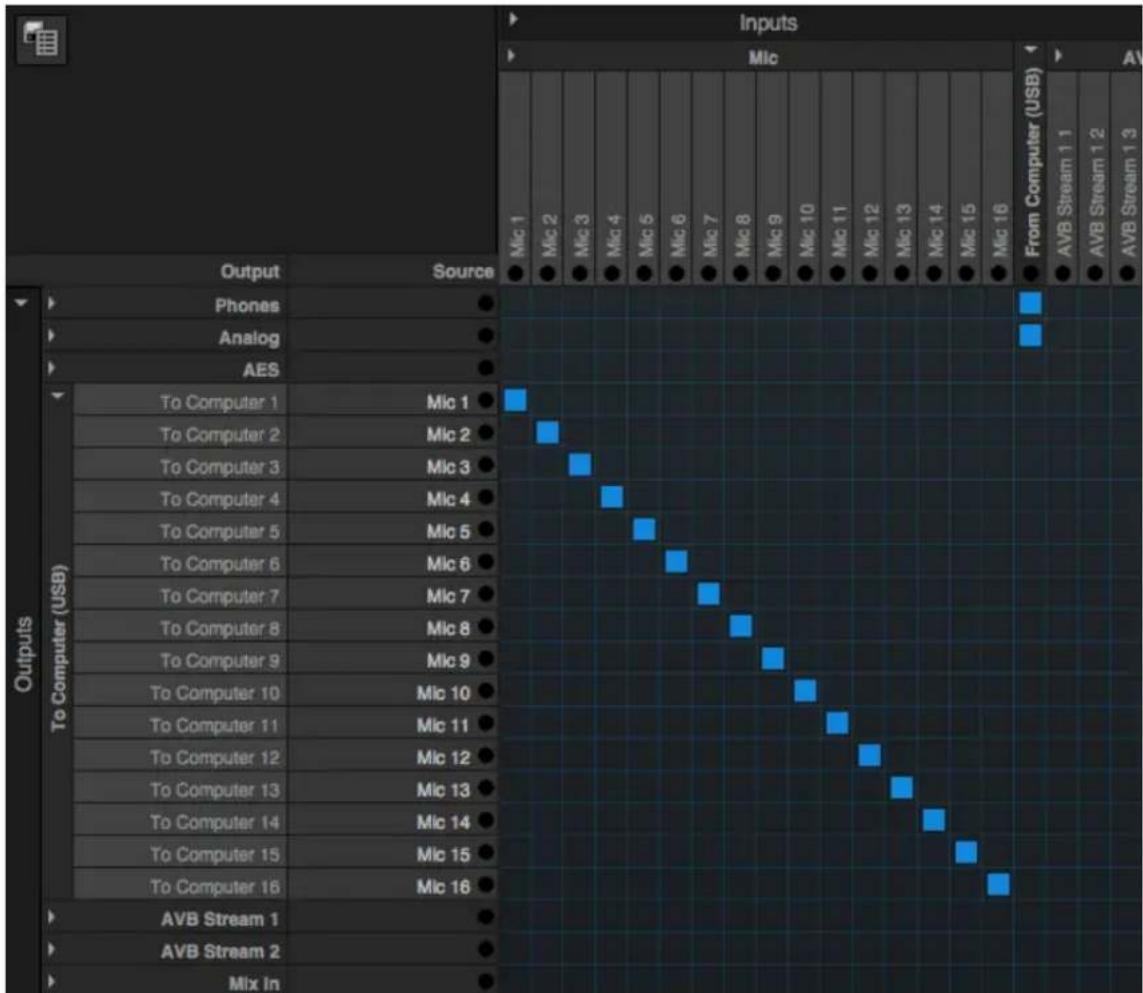
Task: Remove Mic 13 to Computer 13 routing
Action: pos(902,787)
